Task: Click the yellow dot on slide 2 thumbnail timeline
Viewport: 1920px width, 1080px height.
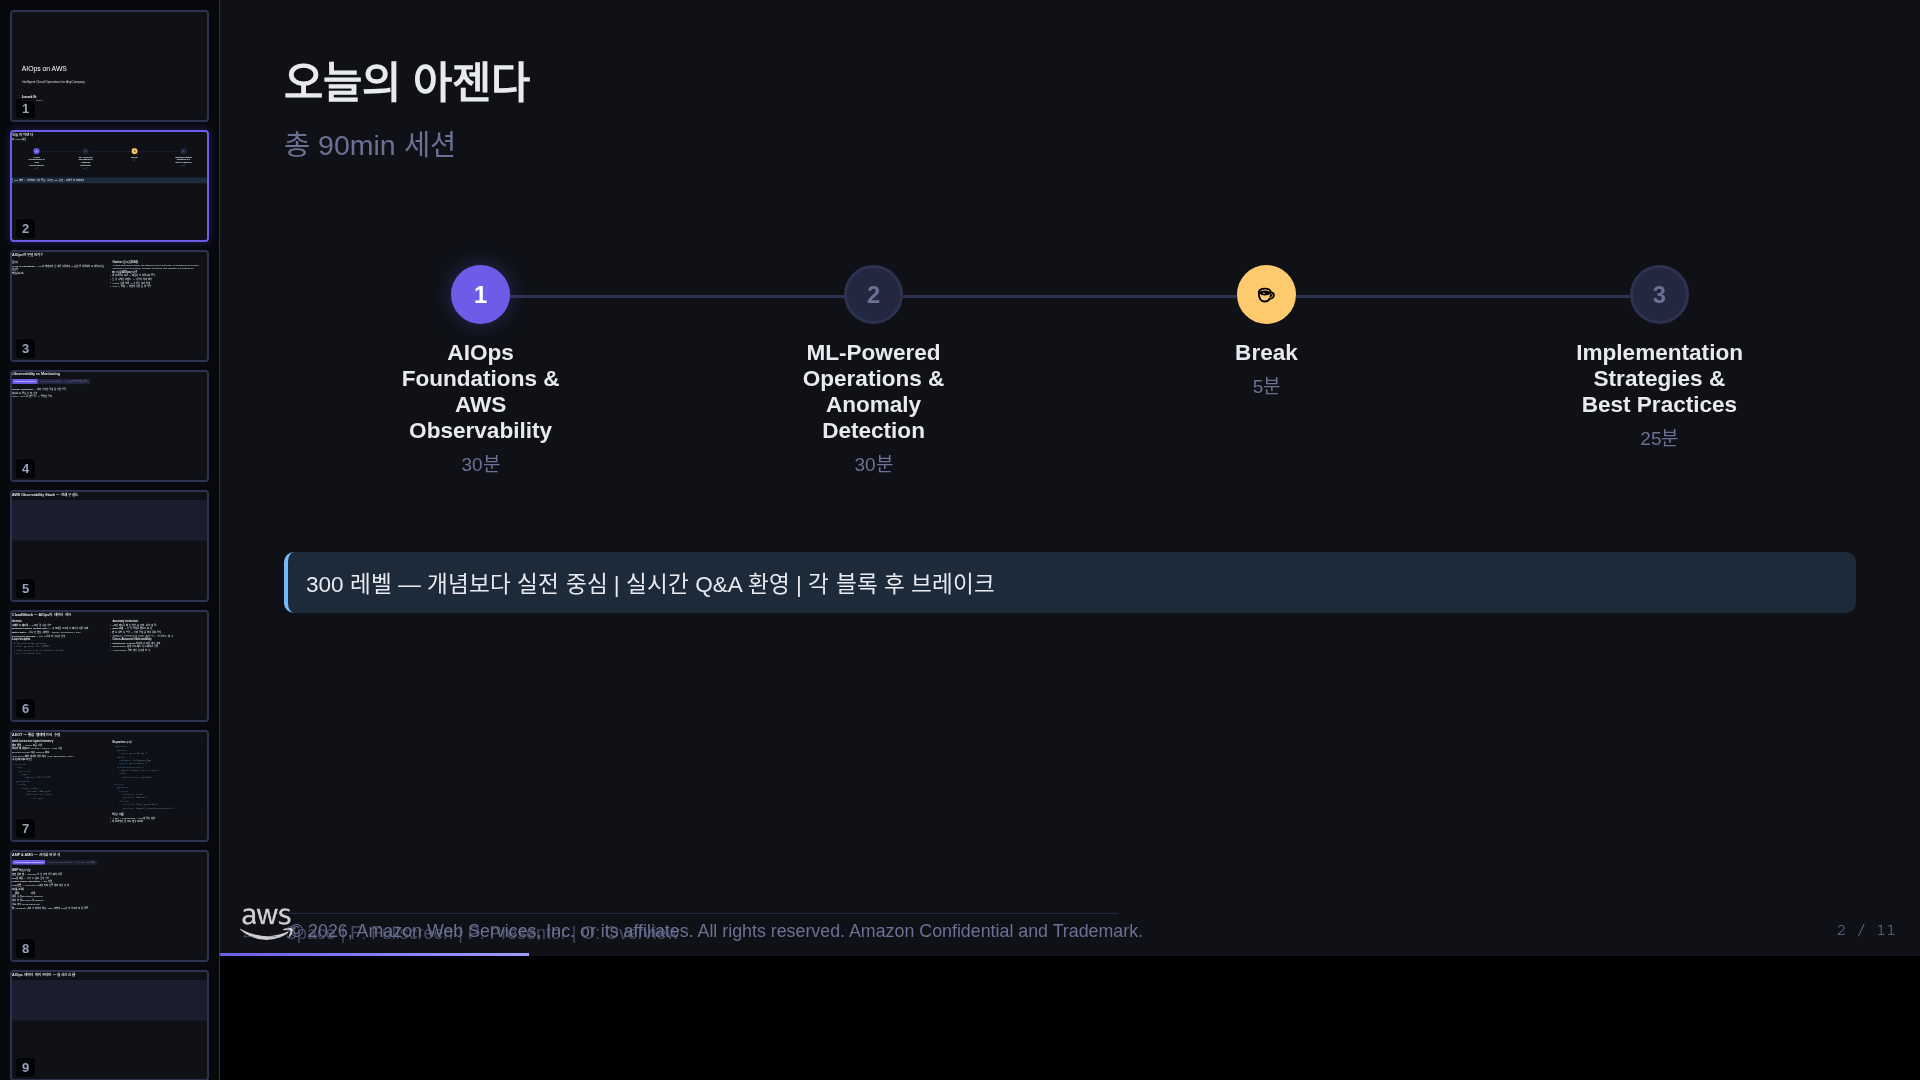Action: [x=134, y=152]
